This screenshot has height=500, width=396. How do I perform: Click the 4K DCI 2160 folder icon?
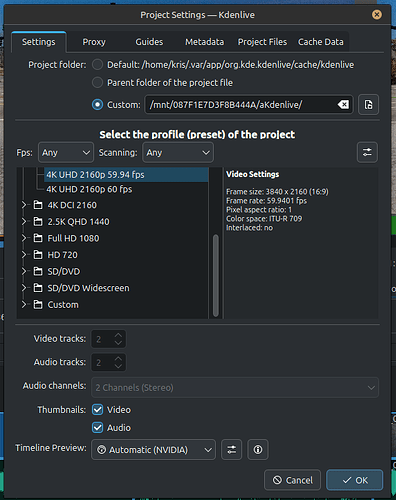[38, 205]
